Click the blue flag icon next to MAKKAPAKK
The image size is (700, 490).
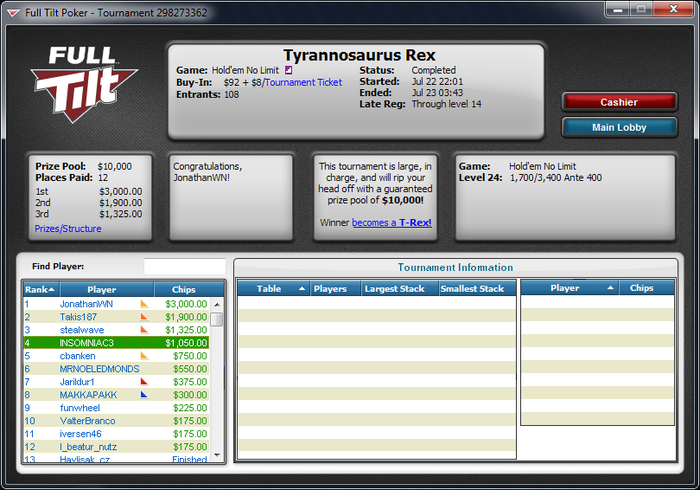tap(144, 394)
